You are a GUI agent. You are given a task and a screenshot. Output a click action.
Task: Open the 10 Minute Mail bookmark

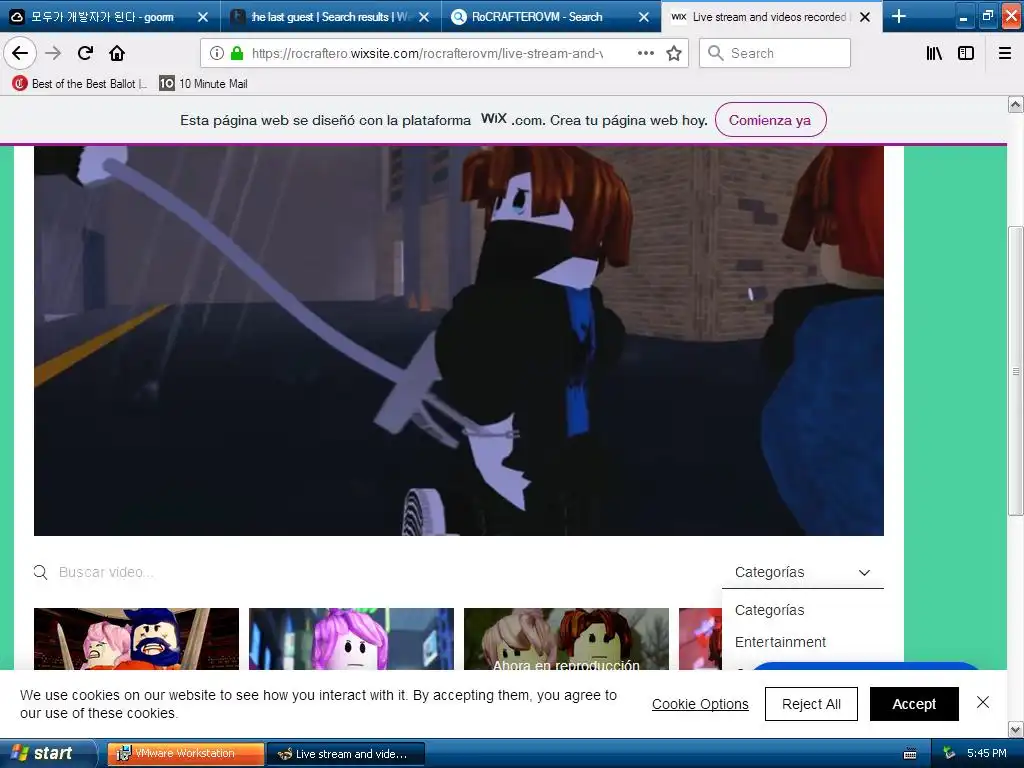(204, 84)
